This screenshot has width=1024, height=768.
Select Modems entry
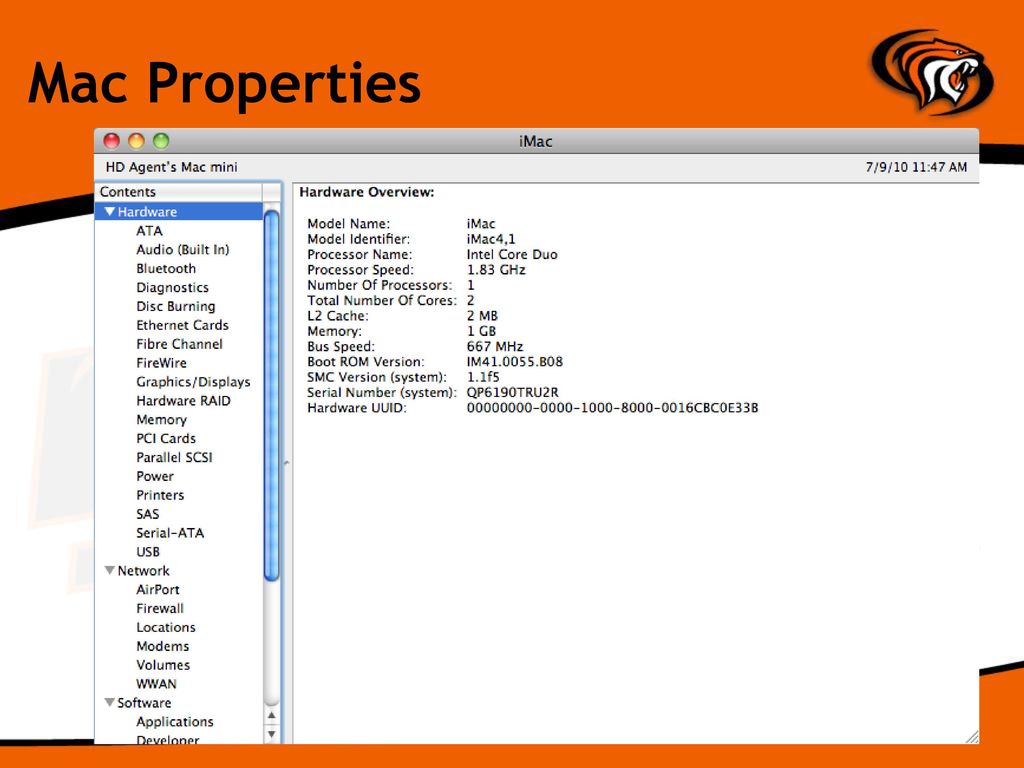163,647
